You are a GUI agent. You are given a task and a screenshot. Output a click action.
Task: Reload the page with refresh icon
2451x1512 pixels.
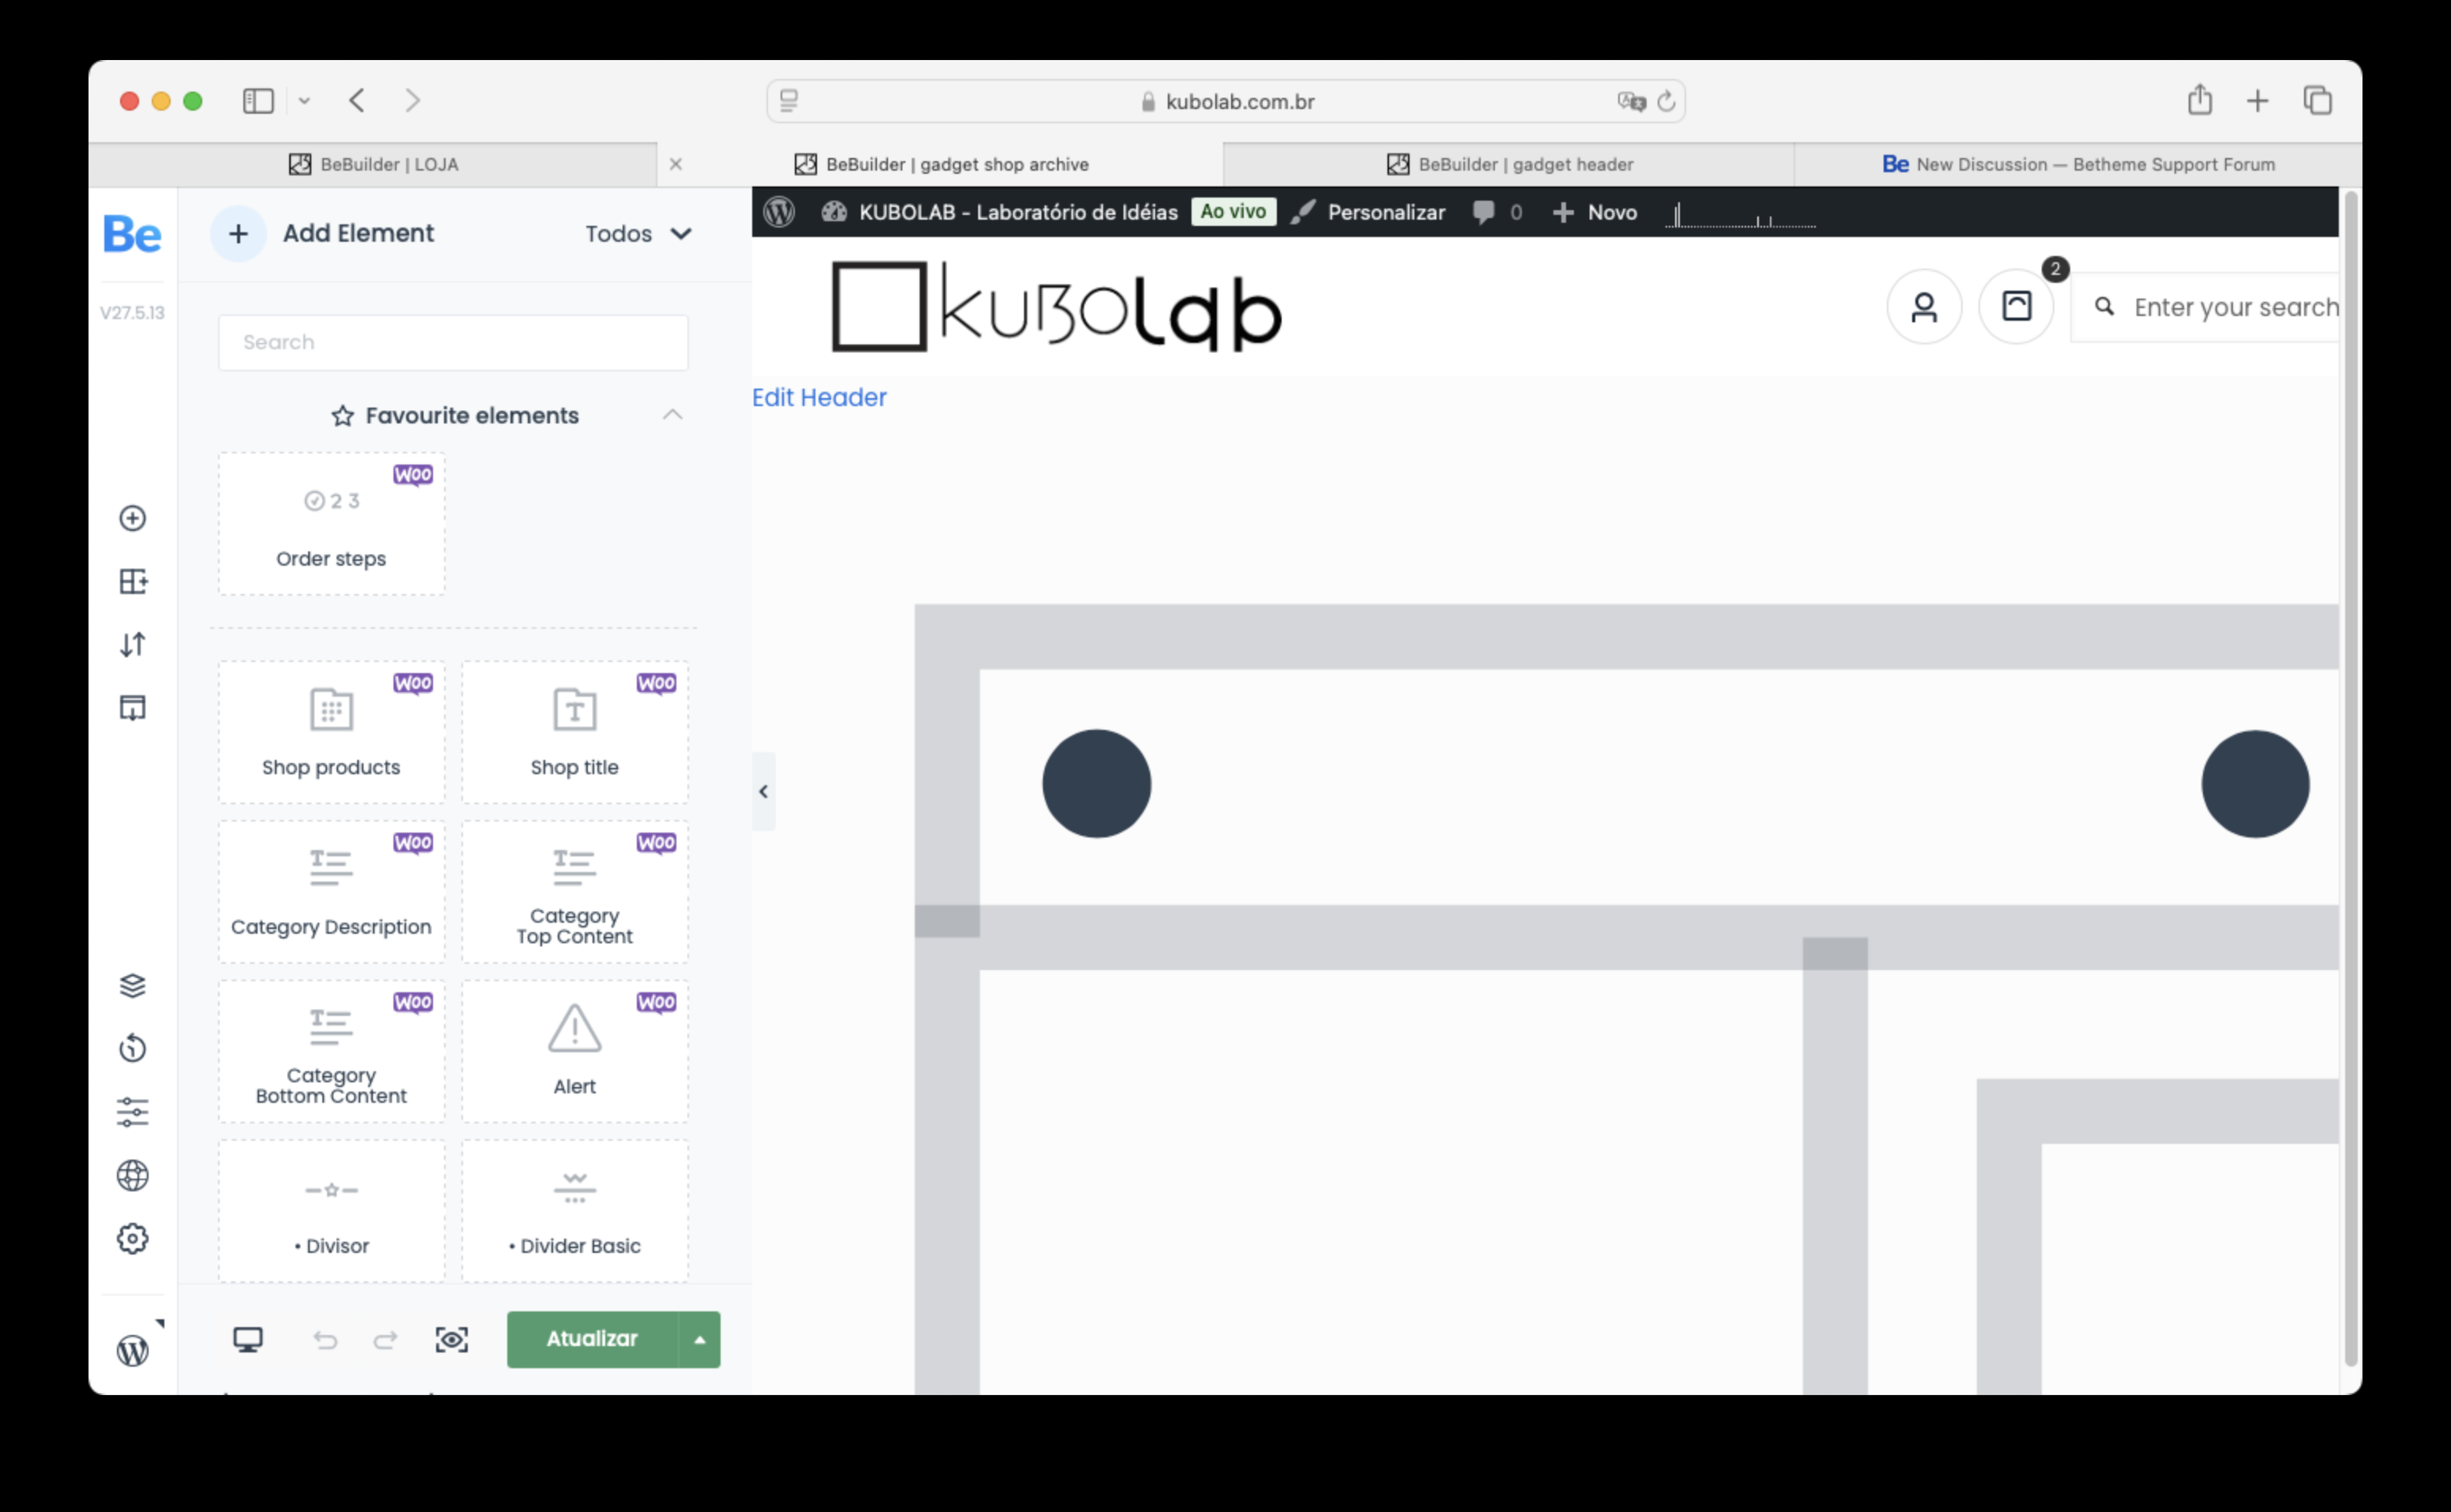[x=1665, y=102]
